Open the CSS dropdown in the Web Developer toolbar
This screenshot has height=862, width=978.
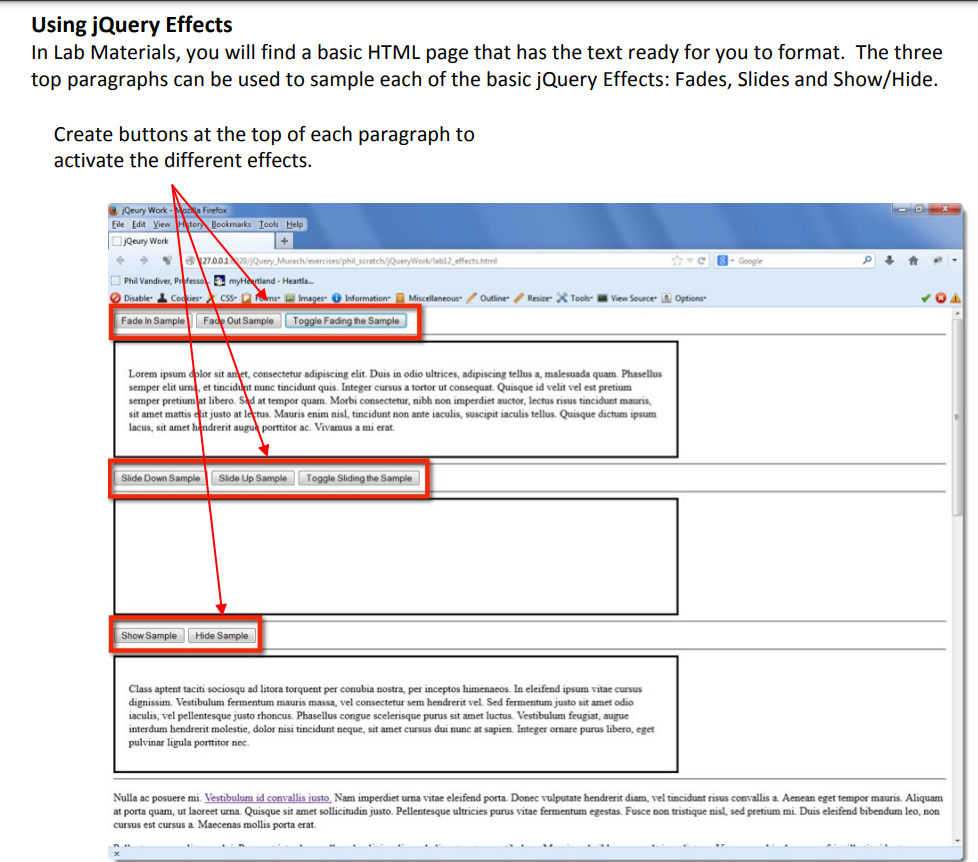(x=227, y=298)
